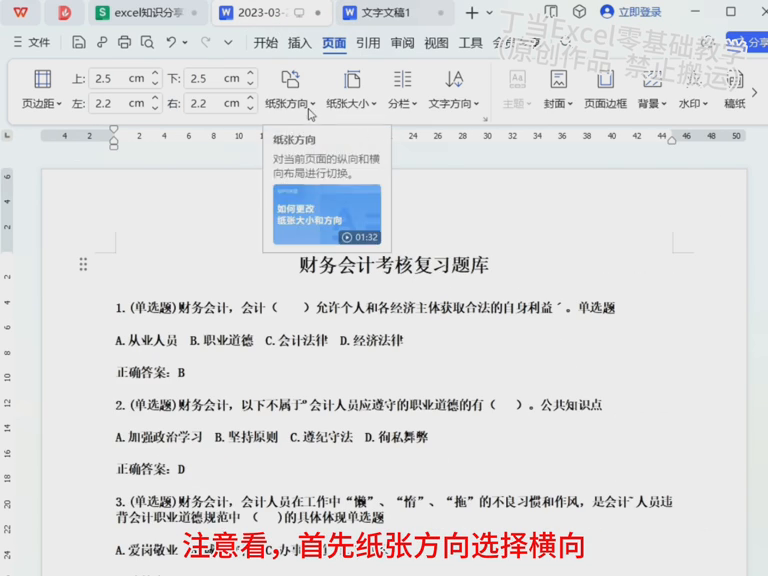Select the Page (页面) ribbon tab
The image size is (768, 576).
click(x=334, y=43)
